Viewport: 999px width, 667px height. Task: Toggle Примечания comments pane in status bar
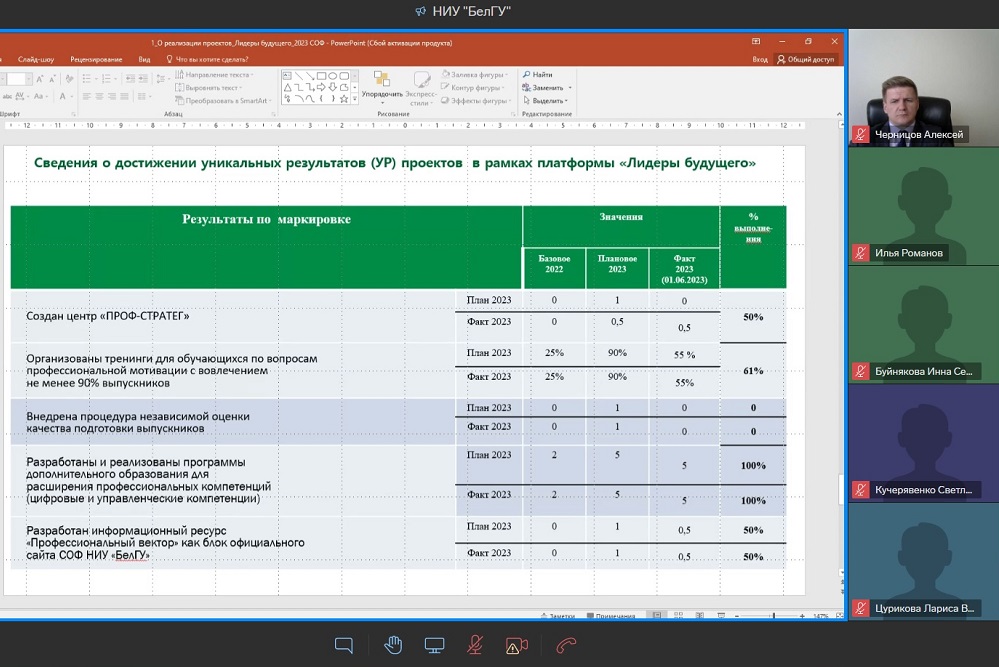(611, 616)
